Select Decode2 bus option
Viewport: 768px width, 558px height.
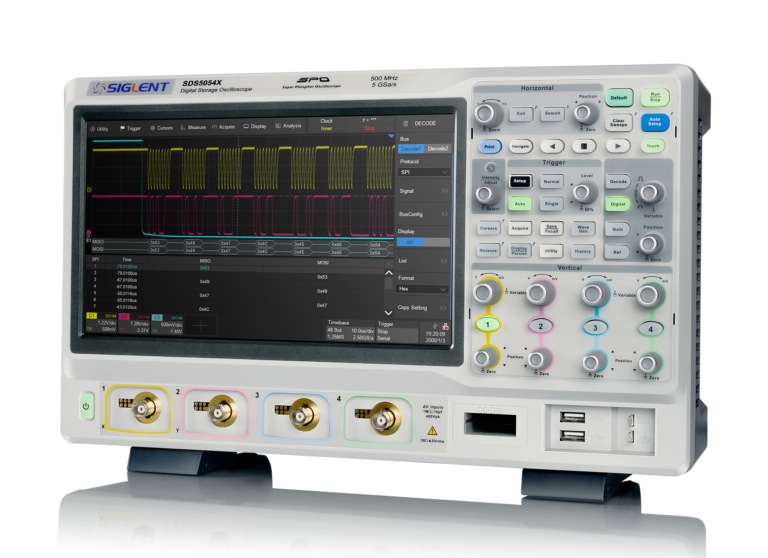click(x=438, y=149)
